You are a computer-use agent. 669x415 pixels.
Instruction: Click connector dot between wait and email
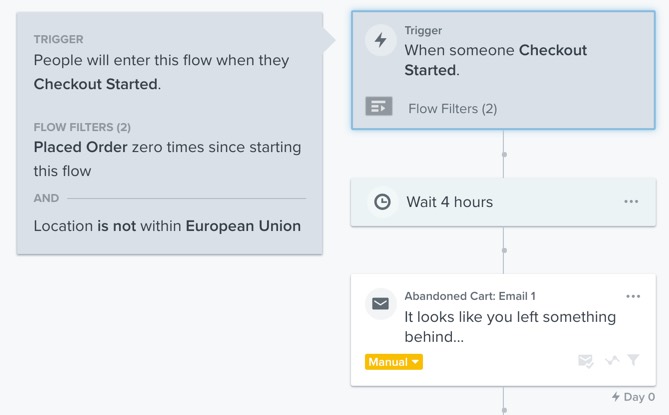click(504, 250)
